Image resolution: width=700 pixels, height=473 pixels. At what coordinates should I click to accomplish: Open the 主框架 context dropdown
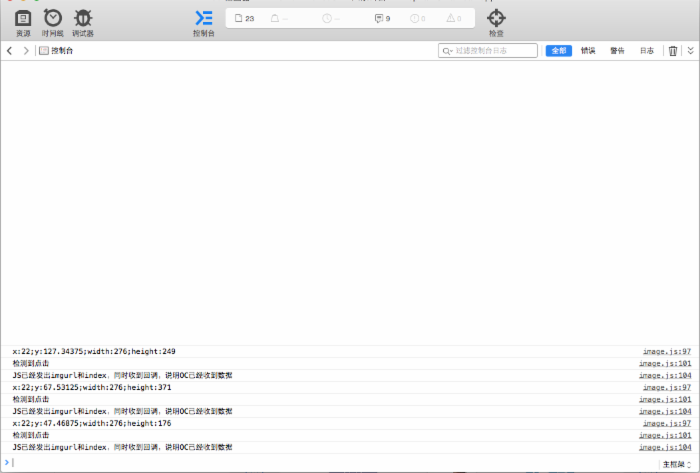point(676,464)
